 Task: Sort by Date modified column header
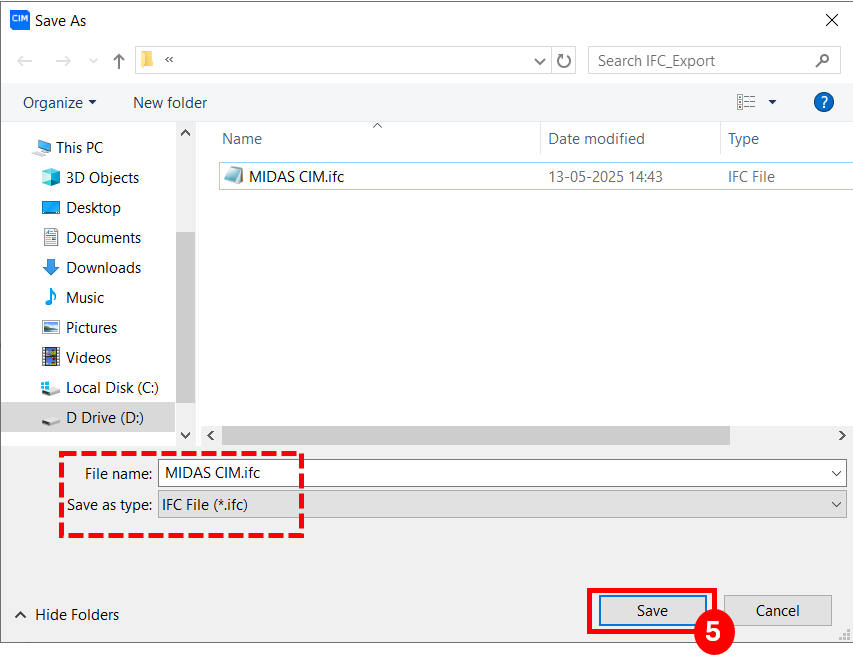(x=596, y=139)
